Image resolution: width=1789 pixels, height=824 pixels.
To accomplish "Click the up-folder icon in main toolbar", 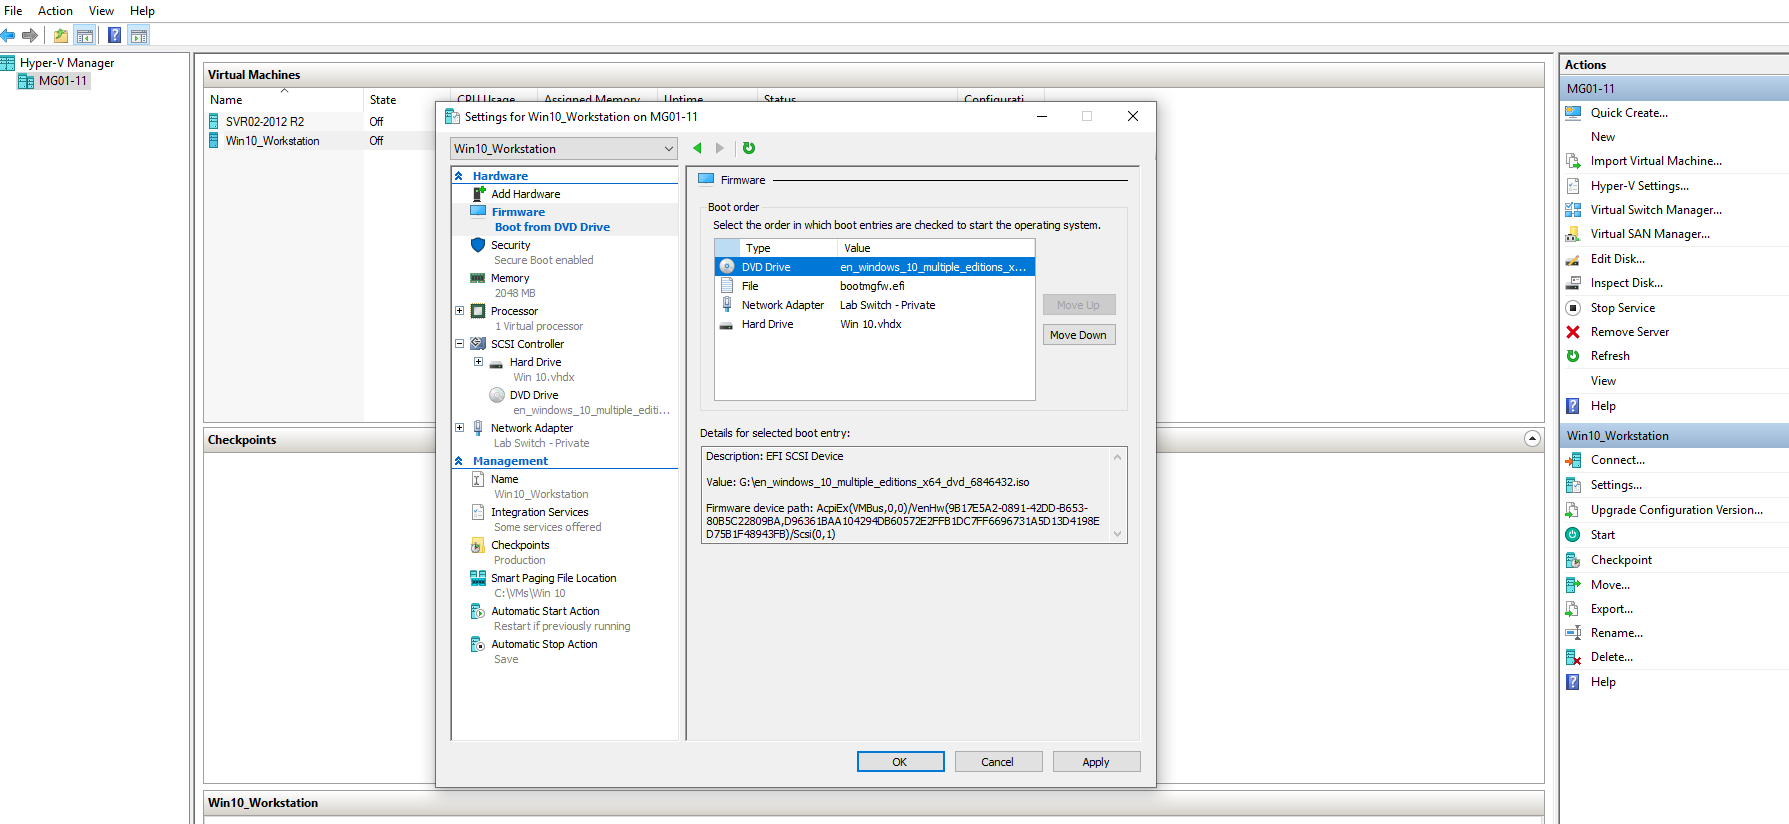I will 61,36.
